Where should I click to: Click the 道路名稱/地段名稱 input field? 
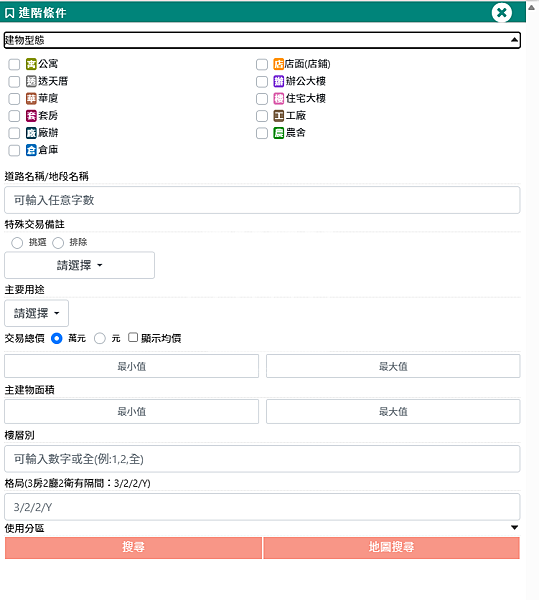(262, 200)
